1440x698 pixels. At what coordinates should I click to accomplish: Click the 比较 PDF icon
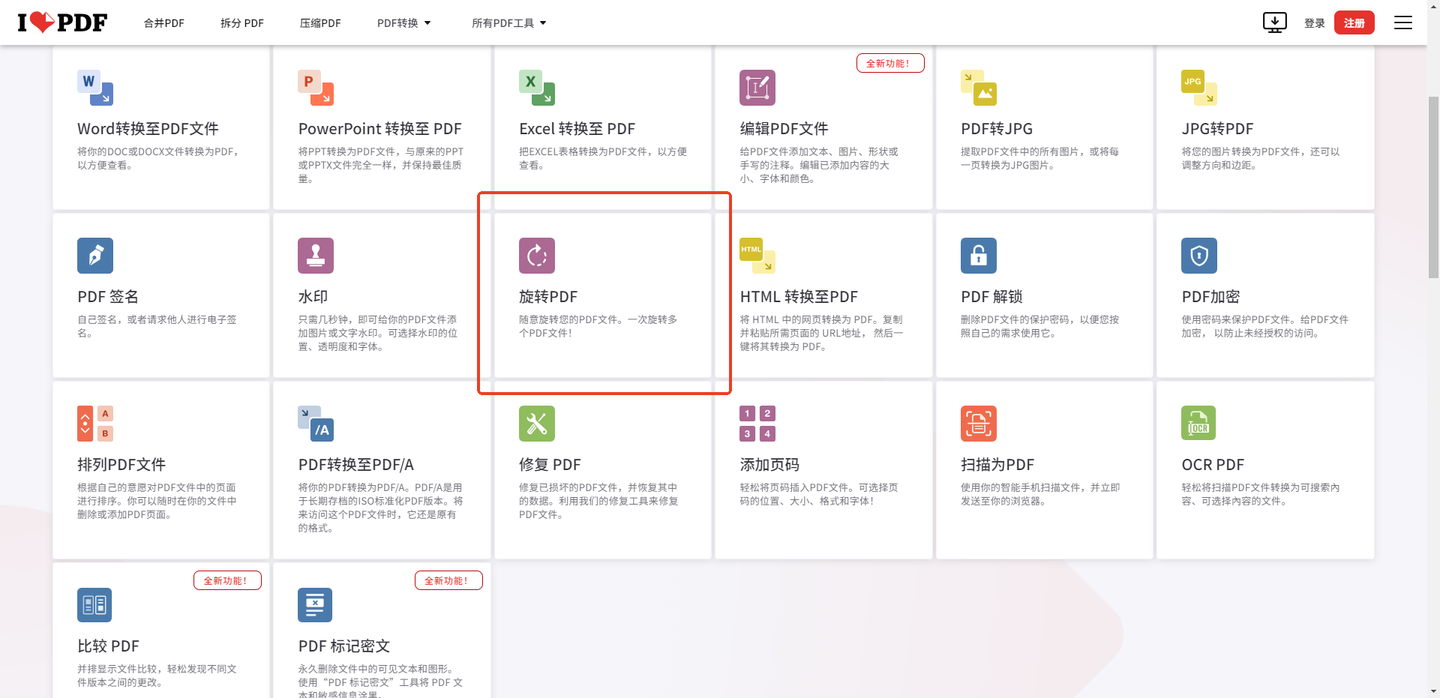(x=95, y=605)
